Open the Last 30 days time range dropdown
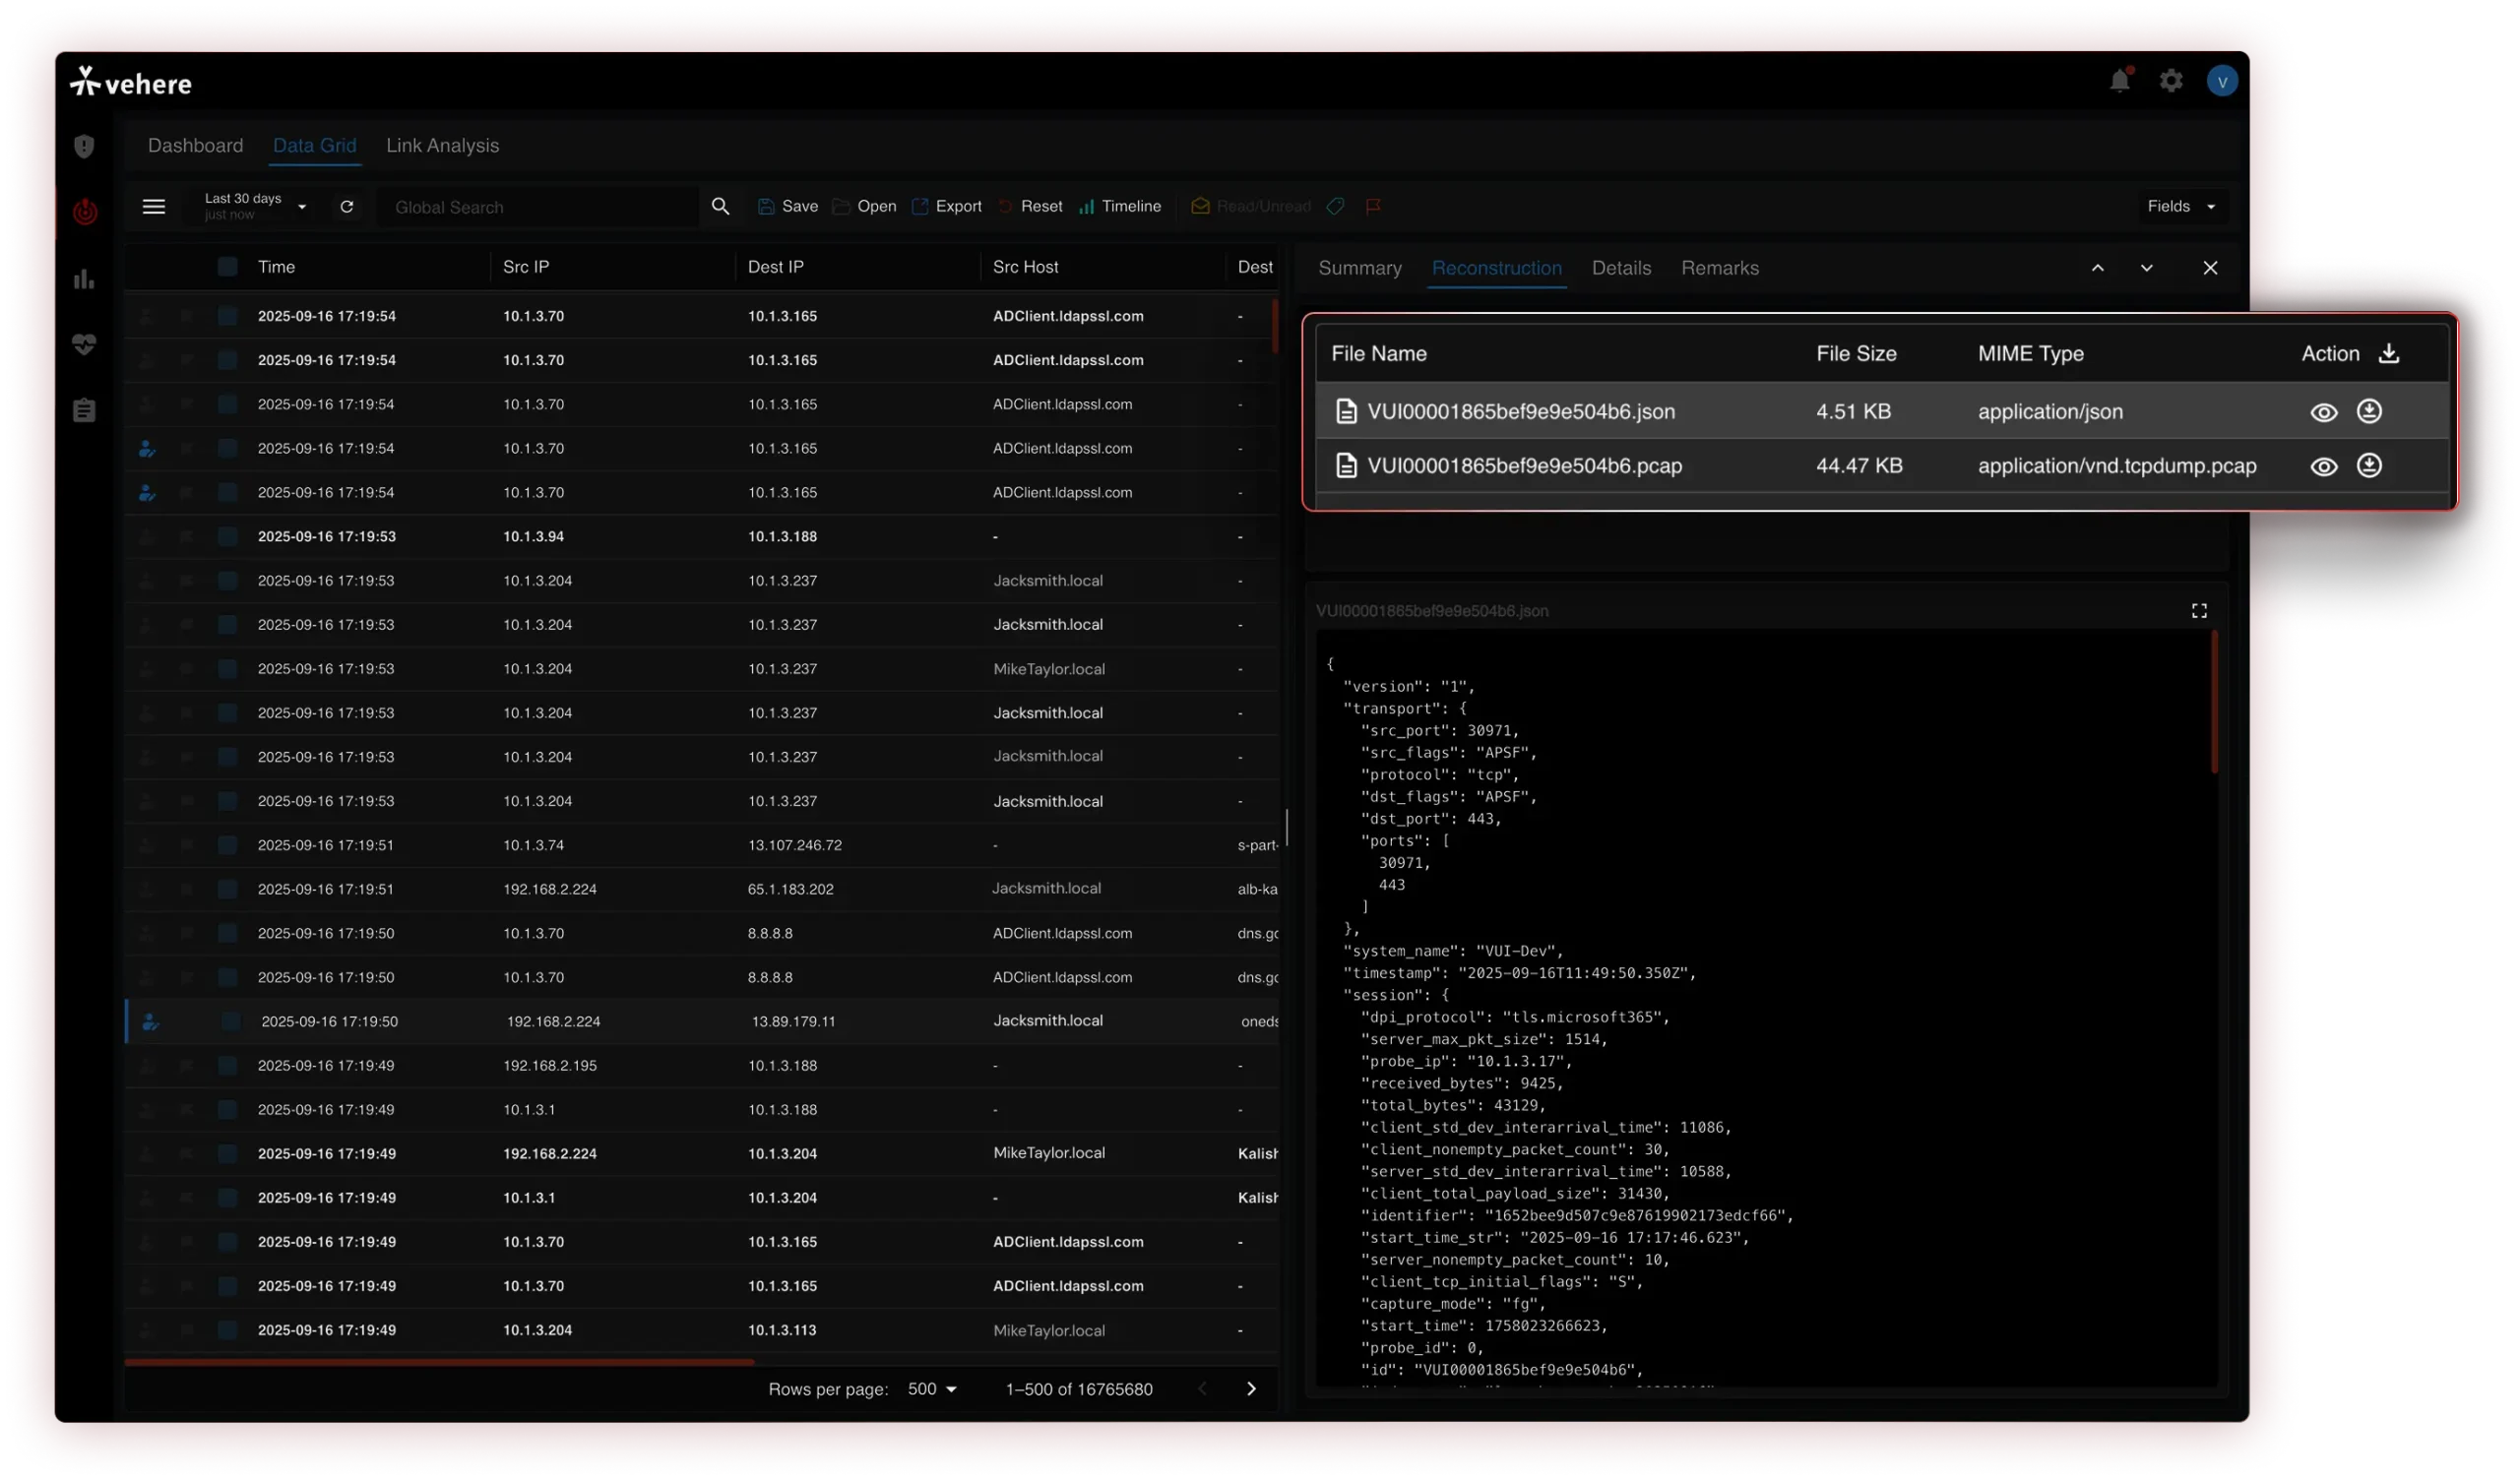Screen dimensions: 2520x1481 coord(256,207)
